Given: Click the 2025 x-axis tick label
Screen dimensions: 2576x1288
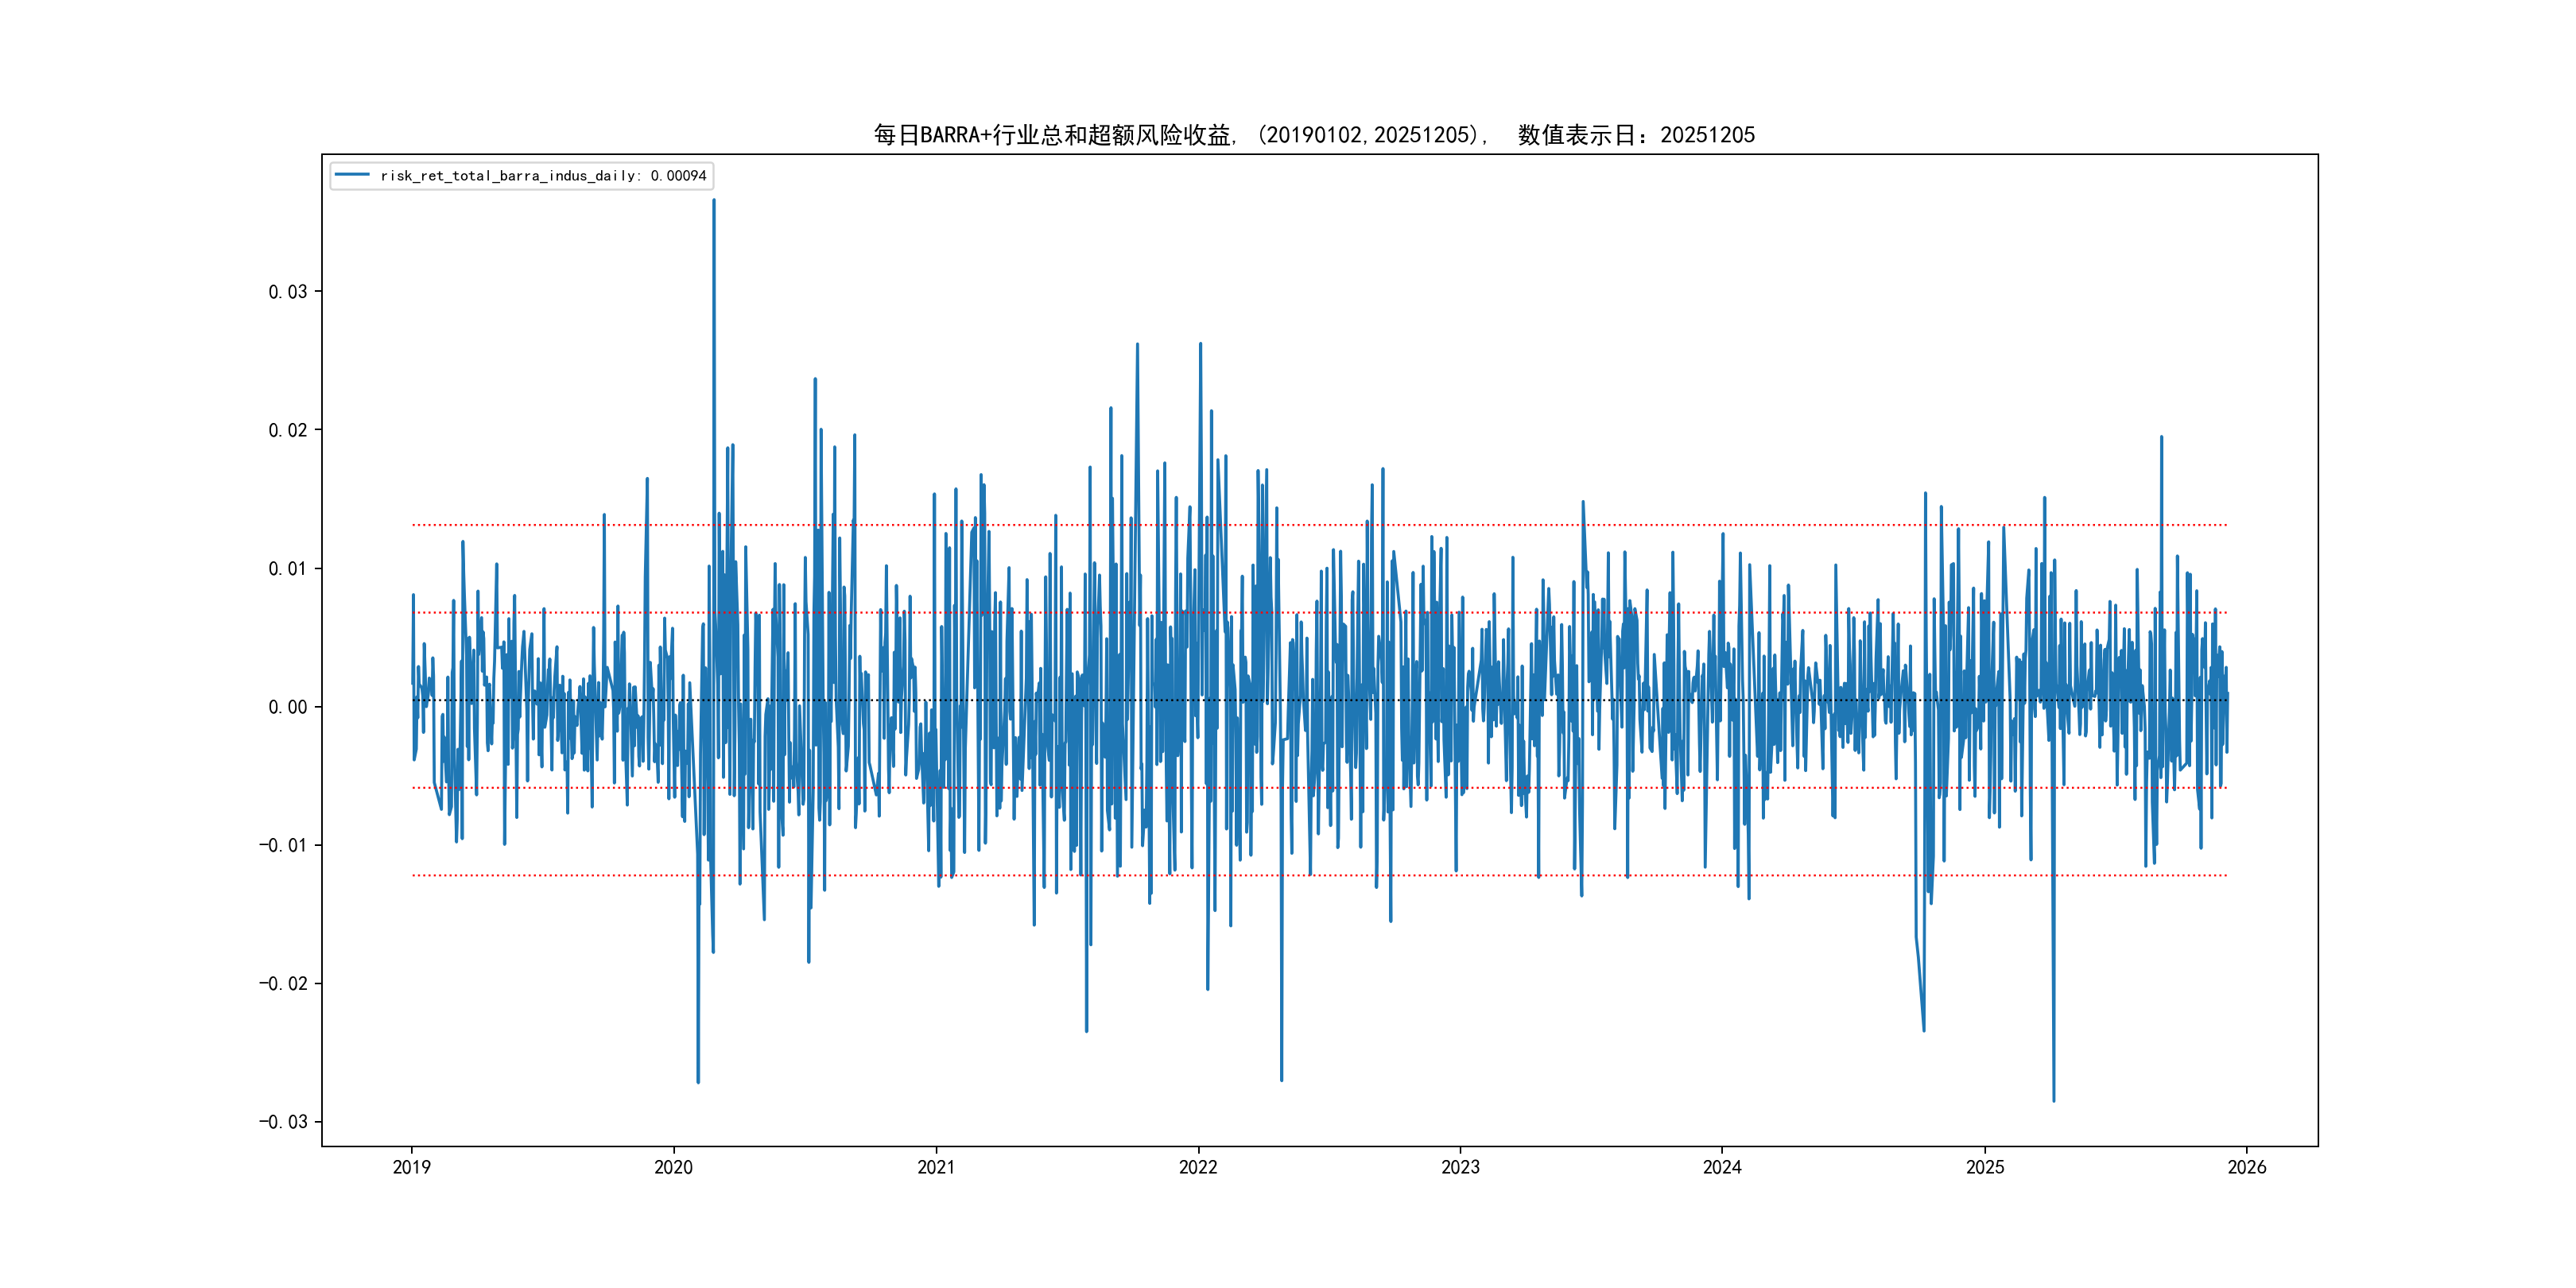Looking at the screenshot, I should (1985, 1167).
